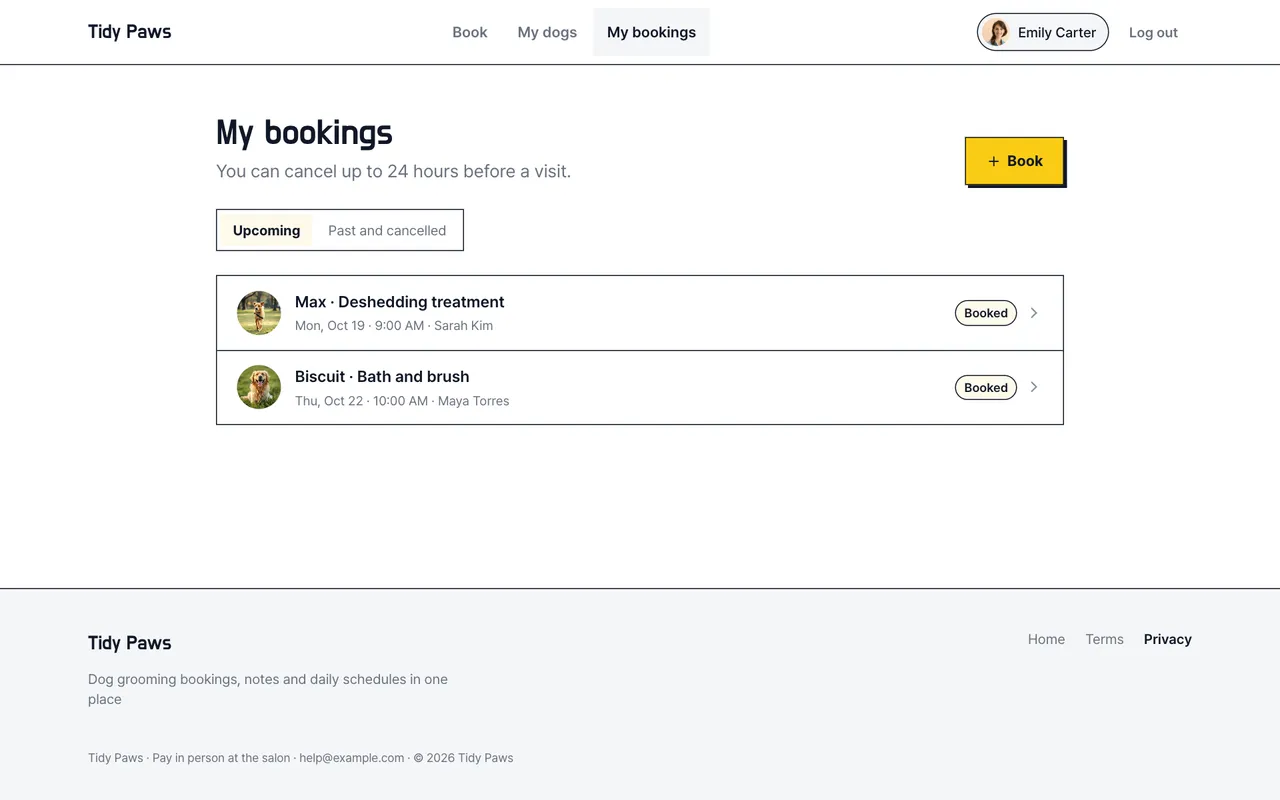This screenshot has height=800, width=1280.
Task: Click 'Mon, Oct 19 · 9:00 AM · Sarah Kim'
Action: [x=394, y=326]
